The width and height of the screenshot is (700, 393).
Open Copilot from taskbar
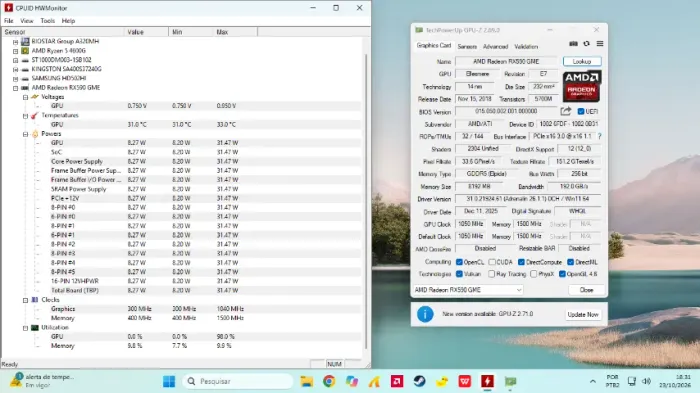[352, 381]
